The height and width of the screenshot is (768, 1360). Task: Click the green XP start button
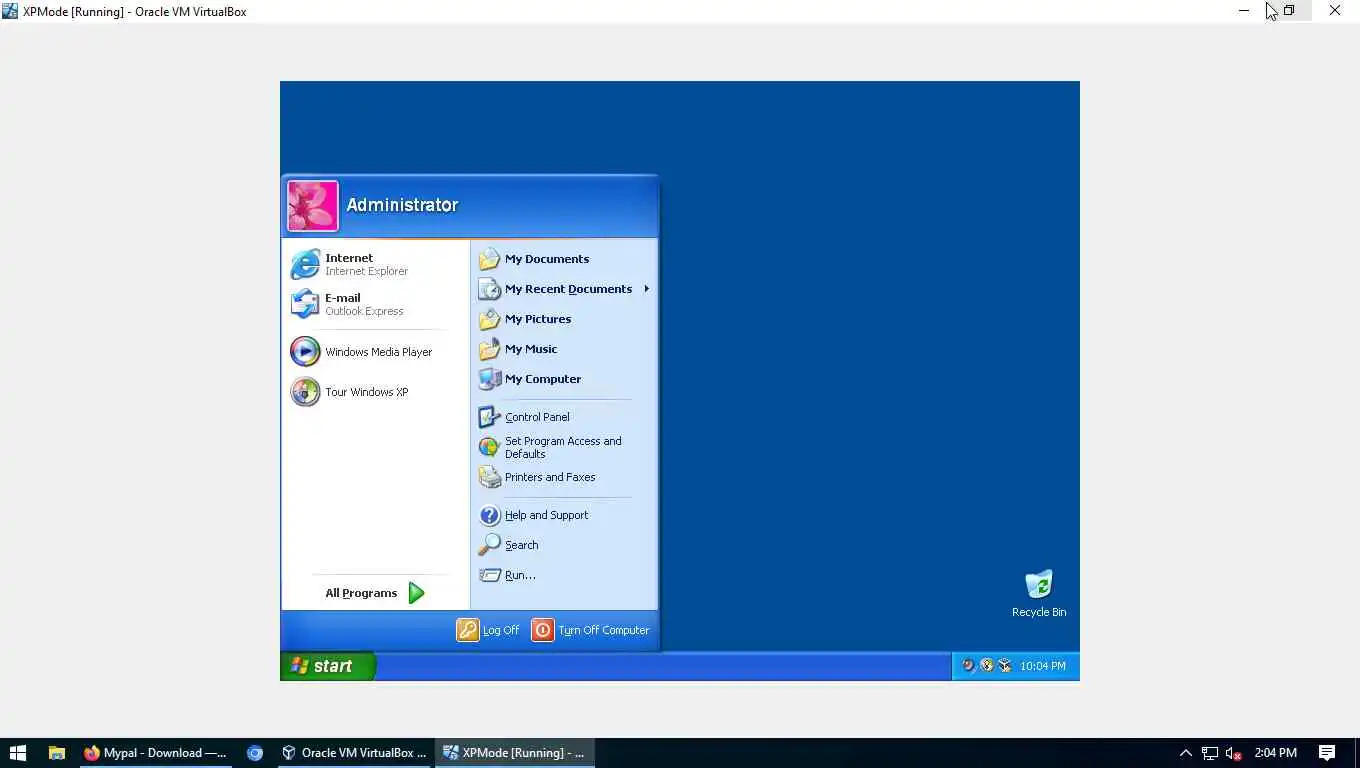(x=327, y=666)
